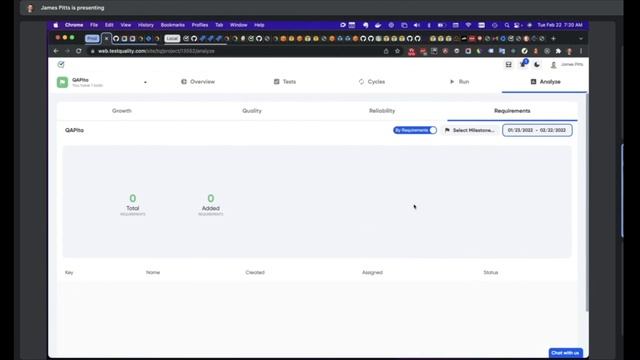Close the active browser tab

[x=106, y=38]
